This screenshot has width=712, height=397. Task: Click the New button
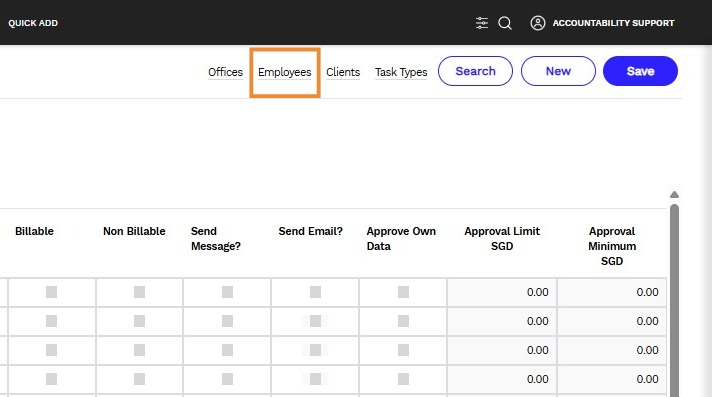click(558, 71)
